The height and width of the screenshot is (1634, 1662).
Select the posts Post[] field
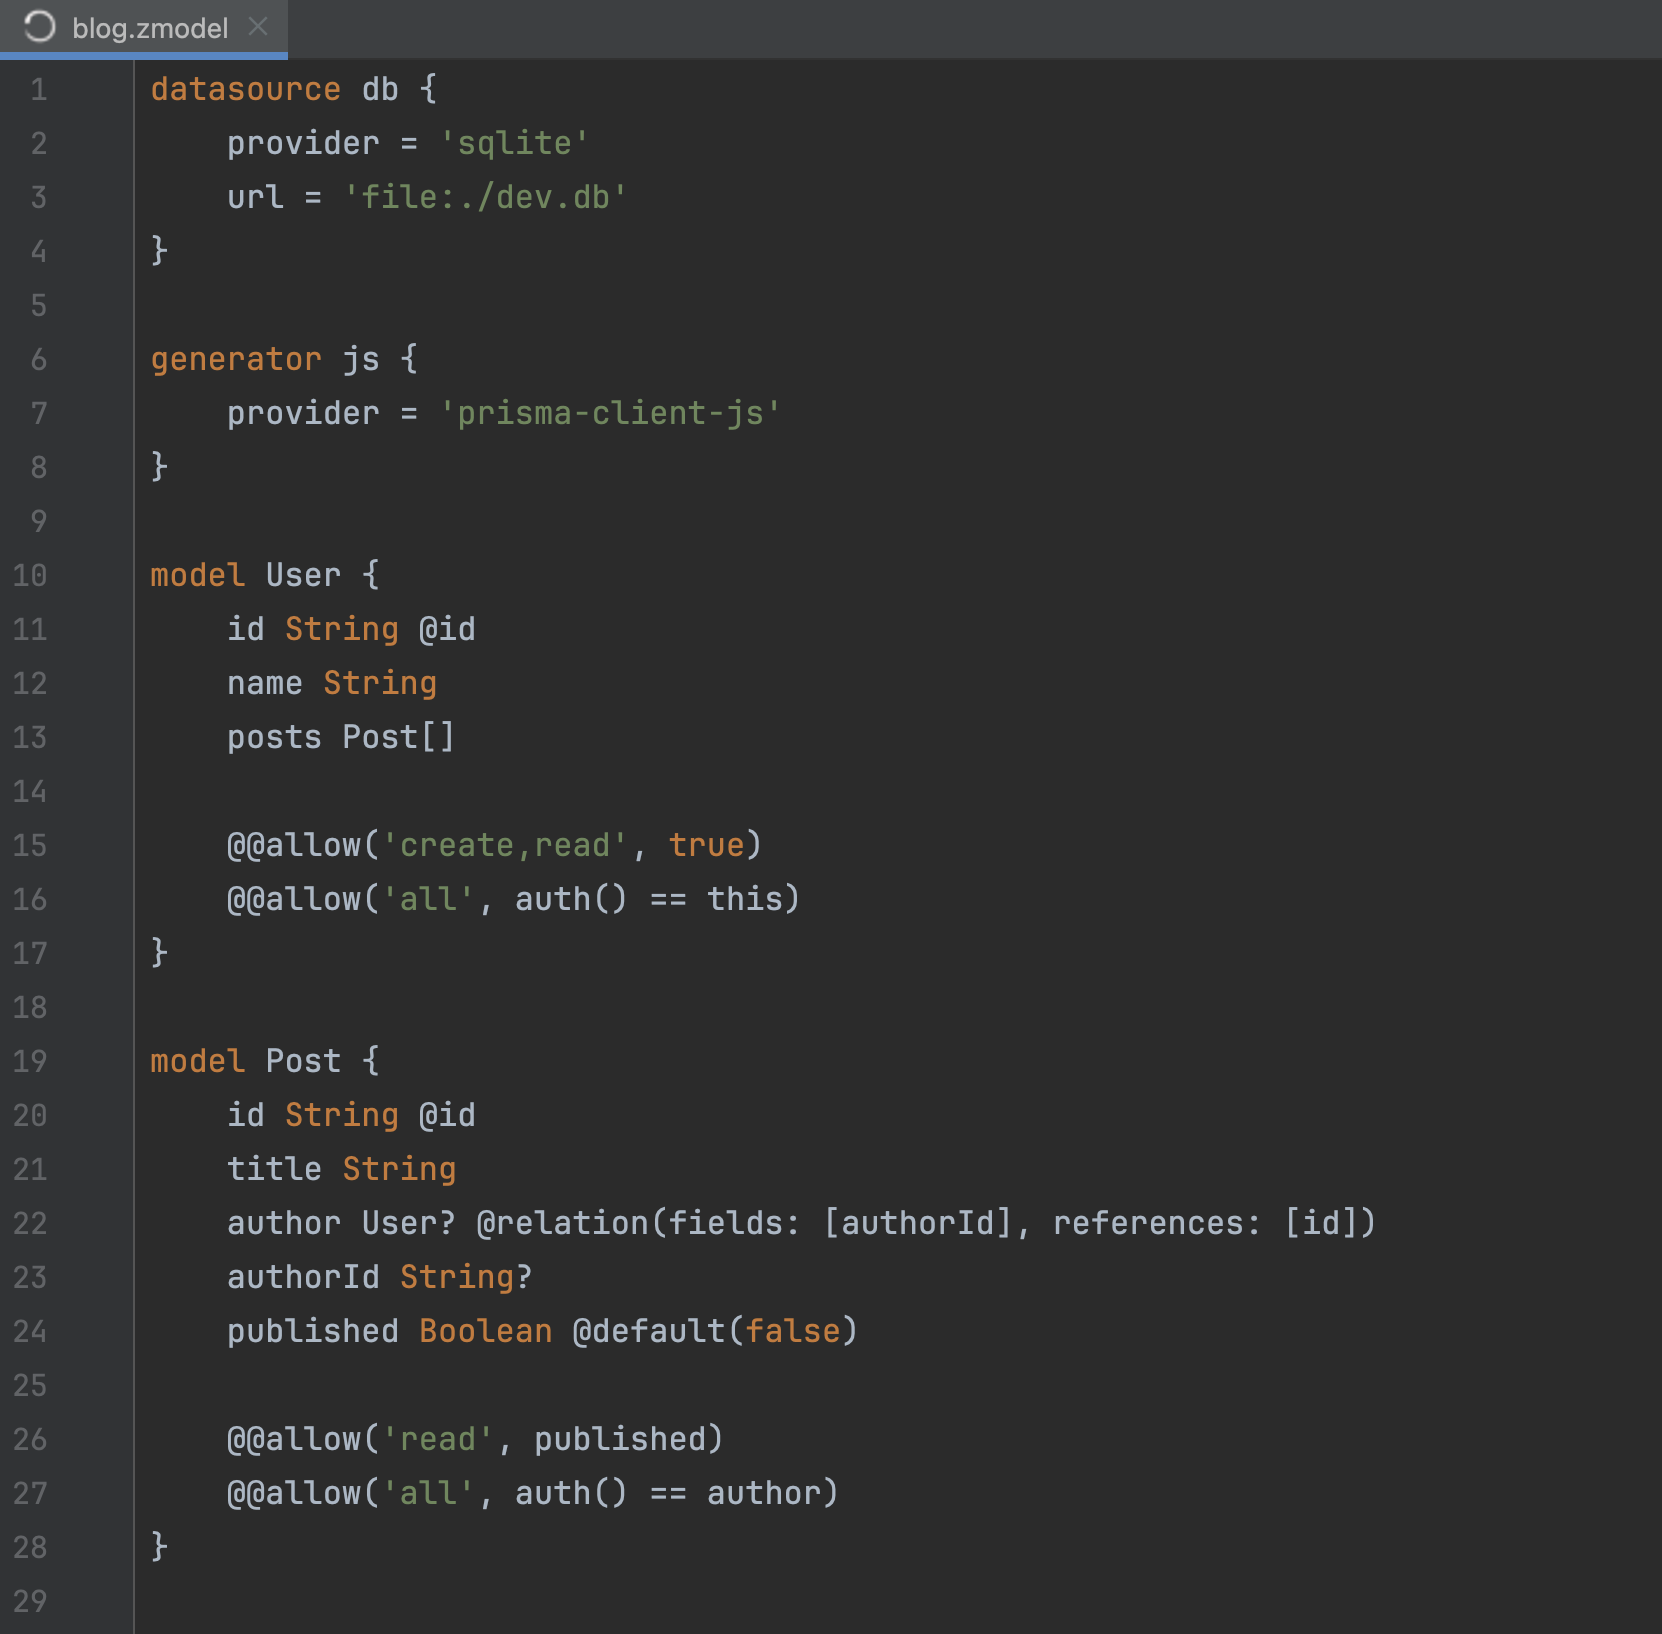click(340, 737)
